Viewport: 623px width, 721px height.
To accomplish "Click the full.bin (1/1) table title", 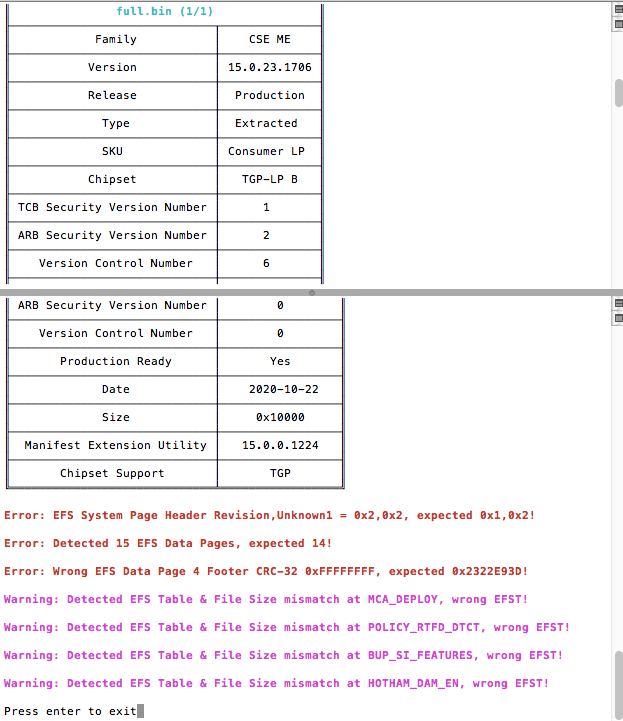I will pyautogui.click(x=165, y=11).
